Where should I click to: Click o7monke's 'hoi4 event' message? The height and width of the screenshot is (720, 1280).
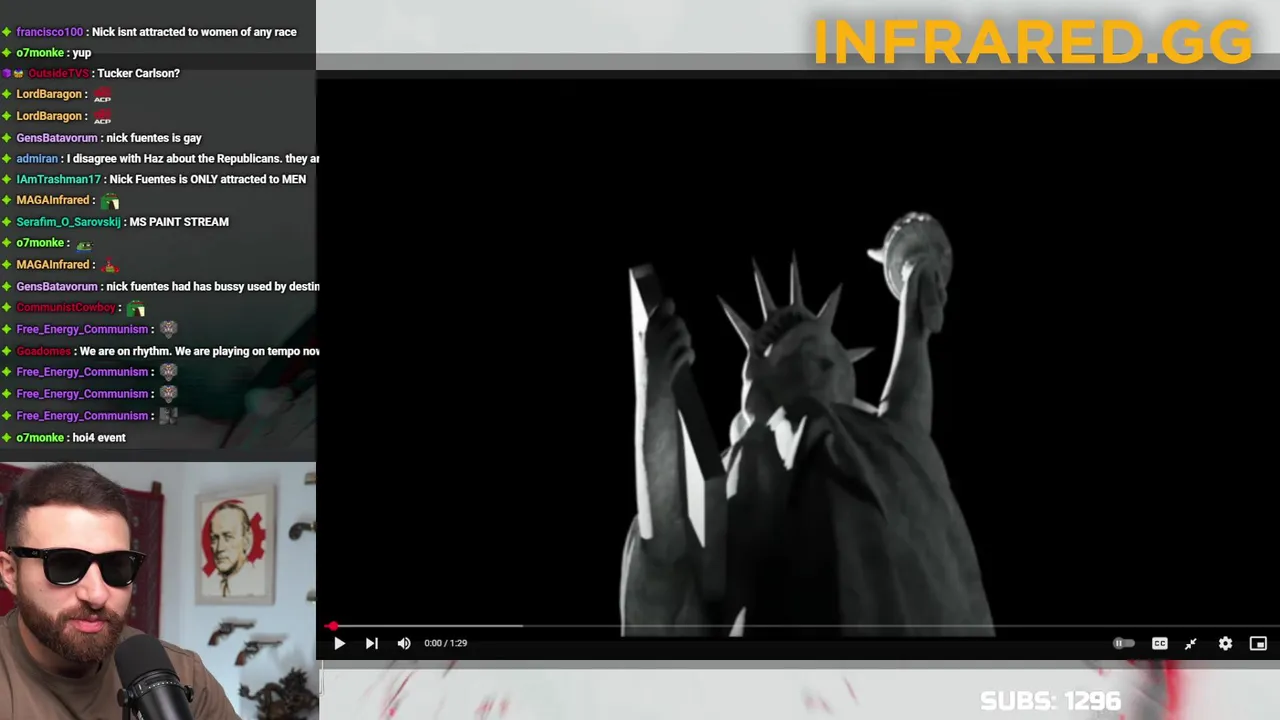coord(99,438)
